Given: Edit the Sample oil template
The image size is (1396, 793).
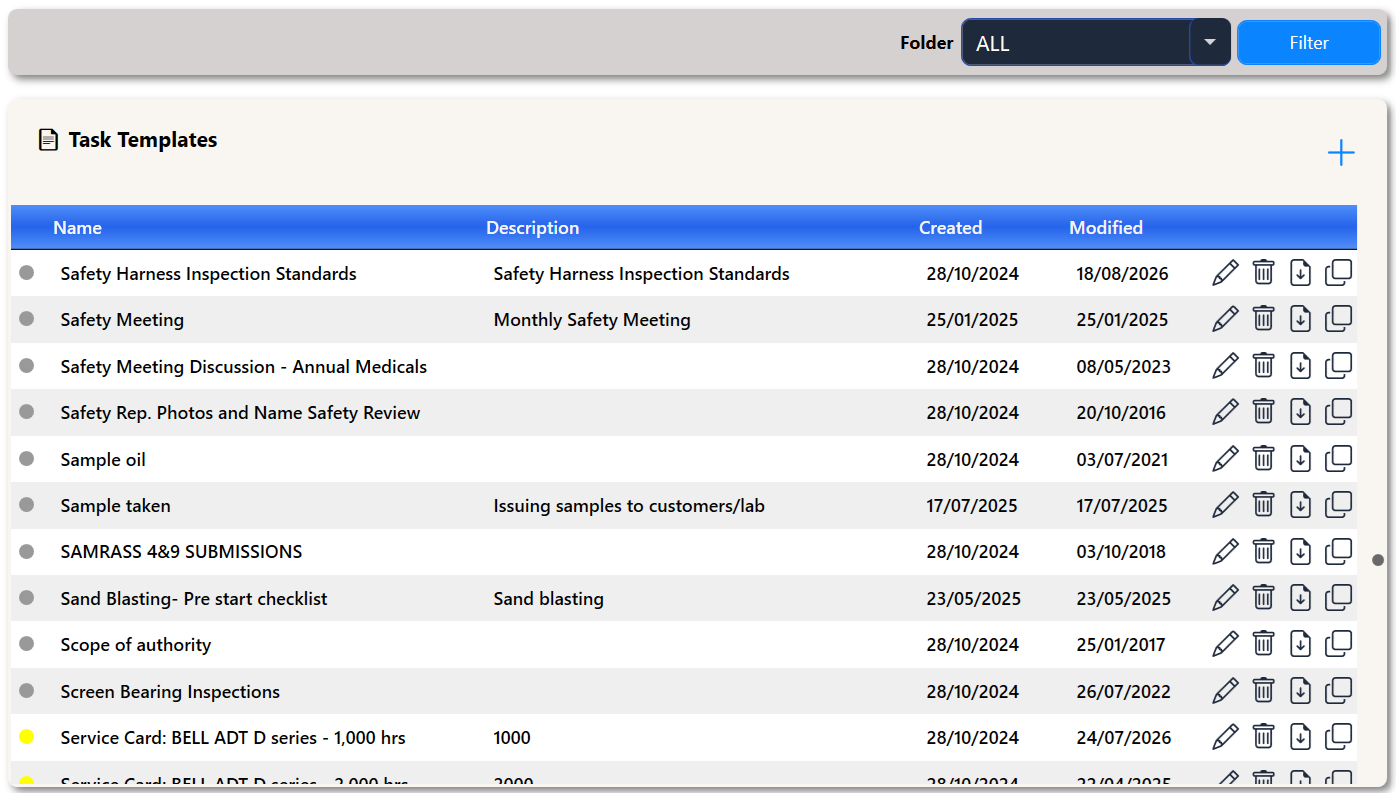Looking at the screenshot, I should tap(1225, 459).
